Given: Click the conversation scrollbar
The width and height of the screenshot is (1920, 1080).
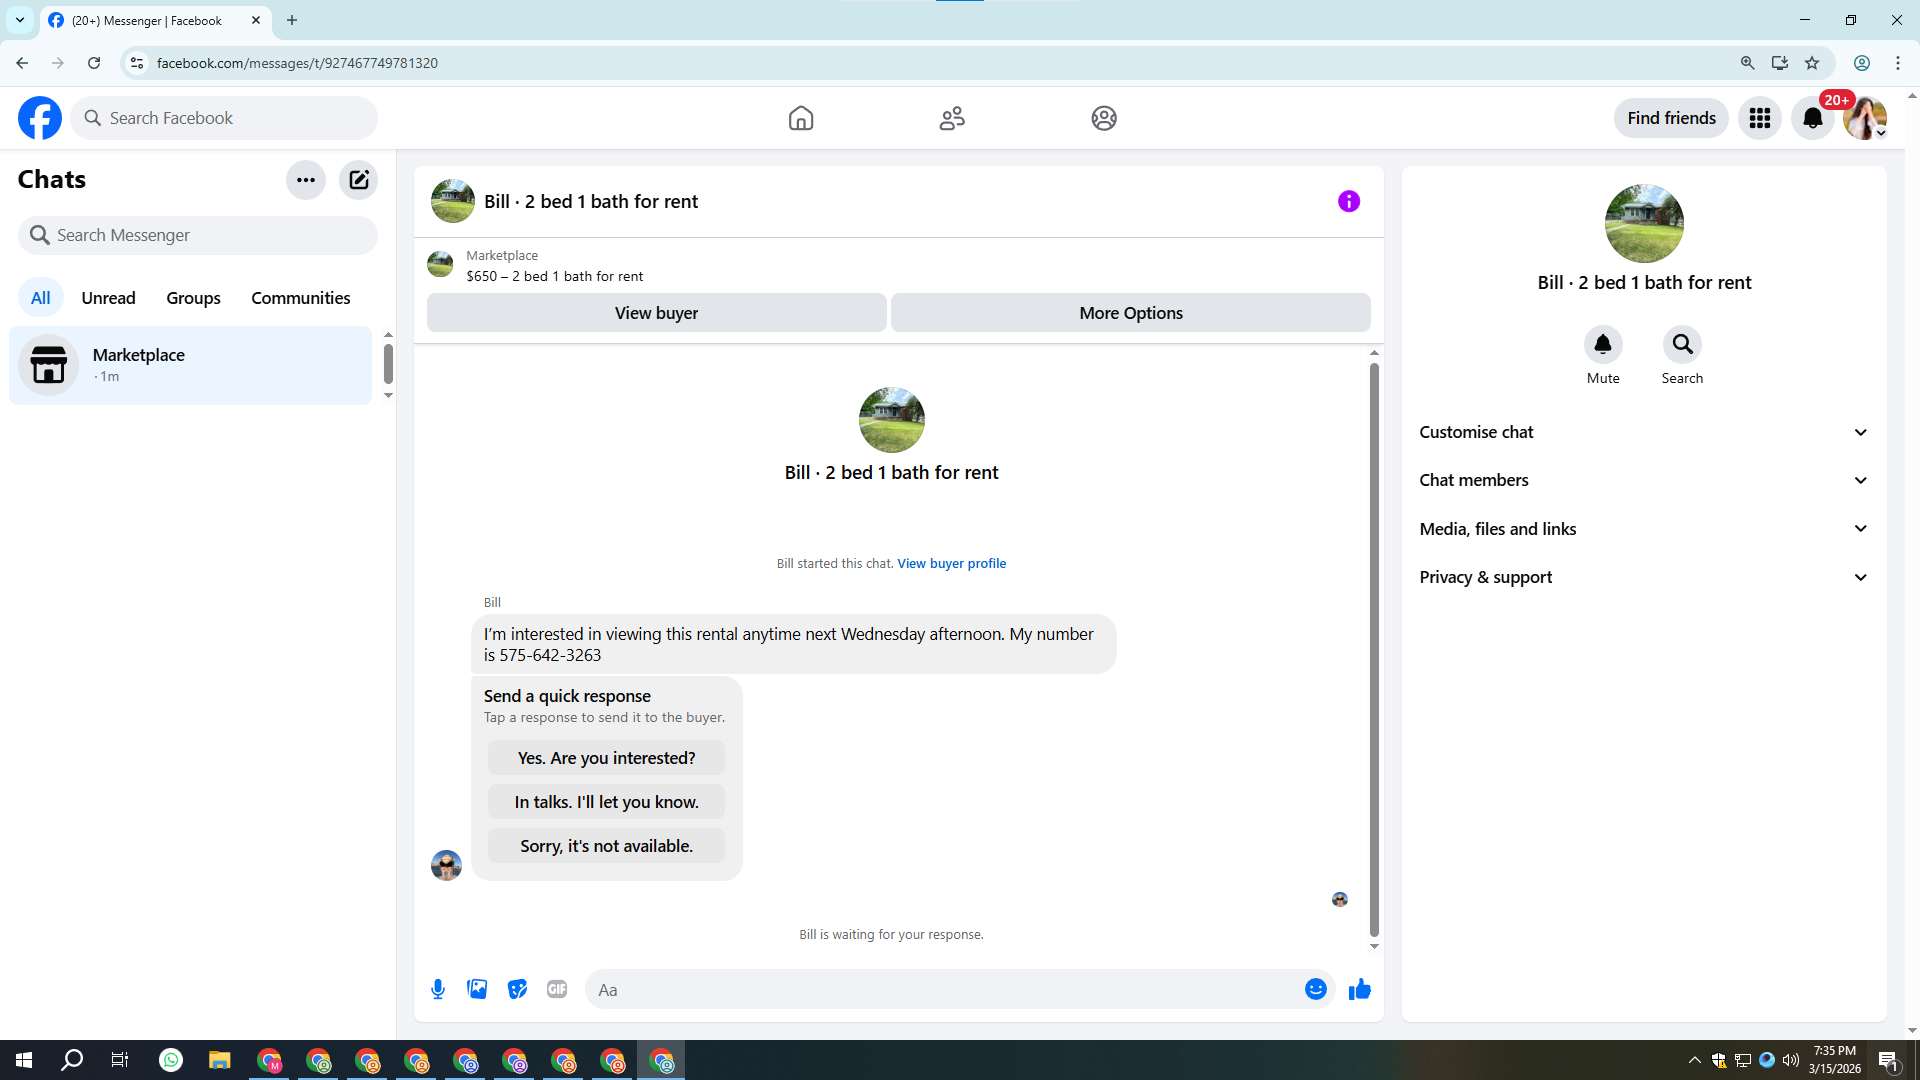Looking at the screenshot, I should point(1374,650).
